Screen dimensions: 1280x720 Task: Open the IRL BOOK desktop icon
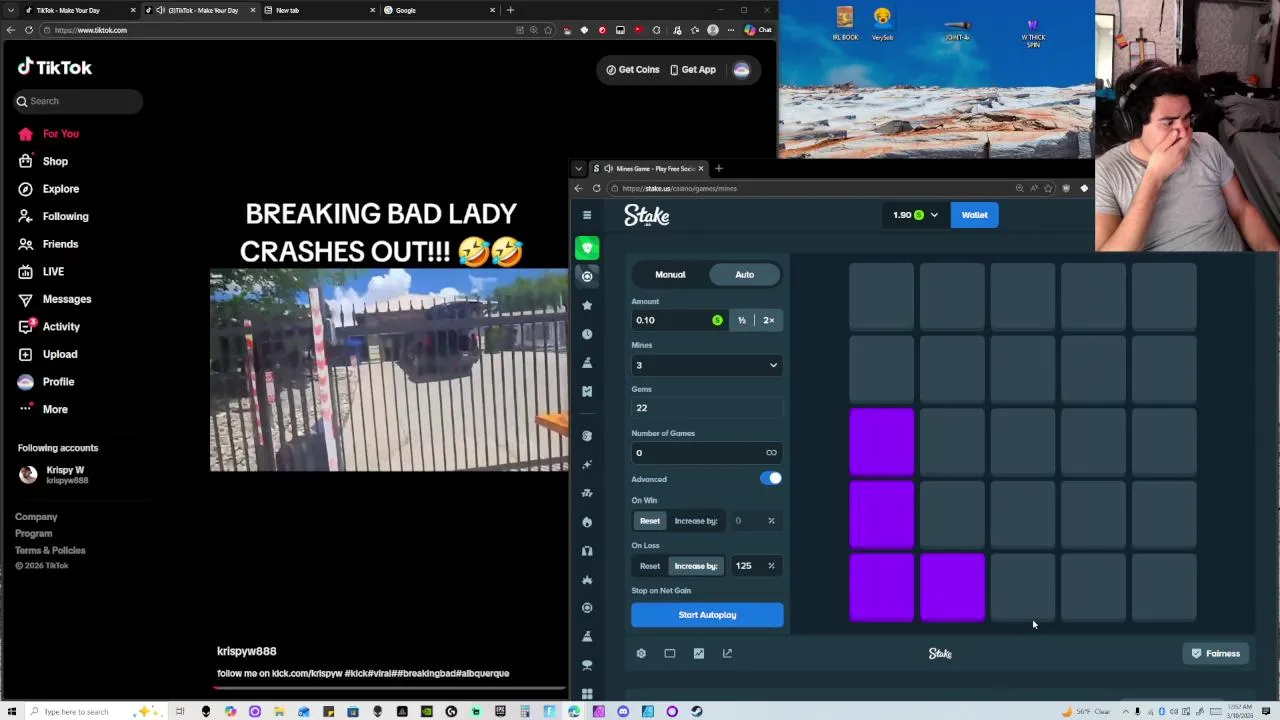pyautogui.click(x=845, y=25)
